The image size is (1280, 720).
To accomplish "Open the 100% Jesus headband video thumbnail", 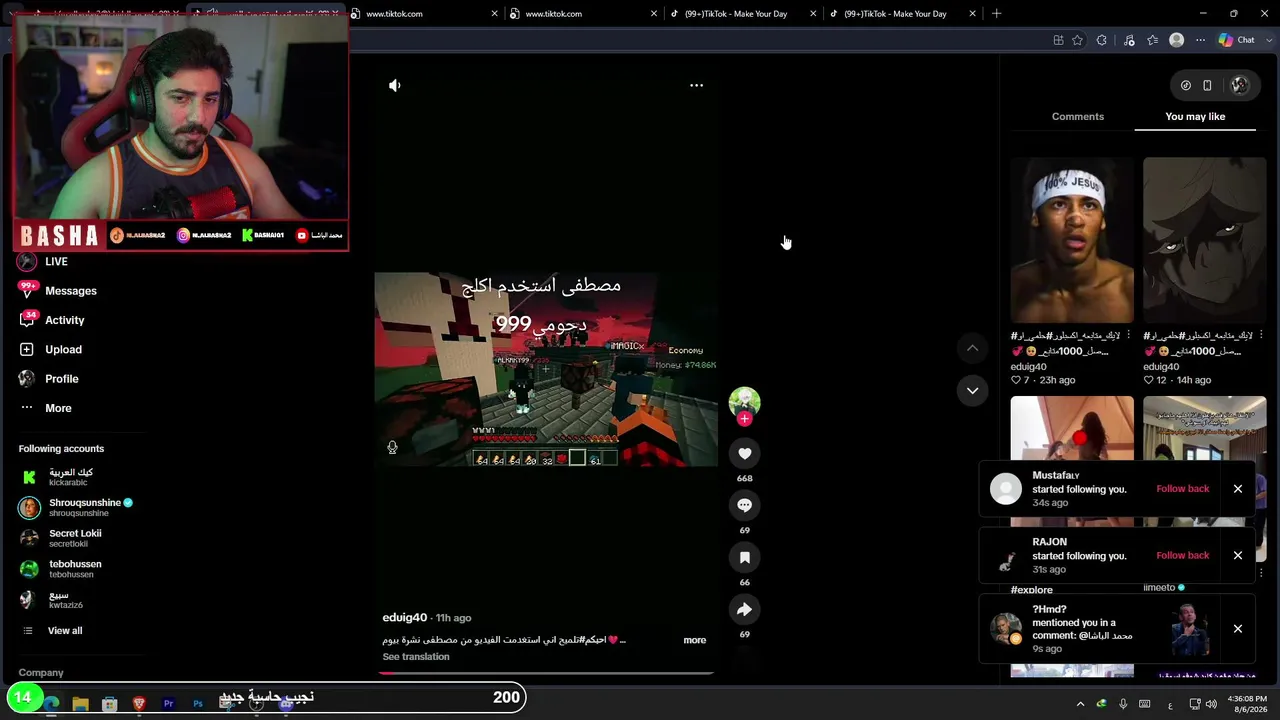I will tap(1072, 240).
